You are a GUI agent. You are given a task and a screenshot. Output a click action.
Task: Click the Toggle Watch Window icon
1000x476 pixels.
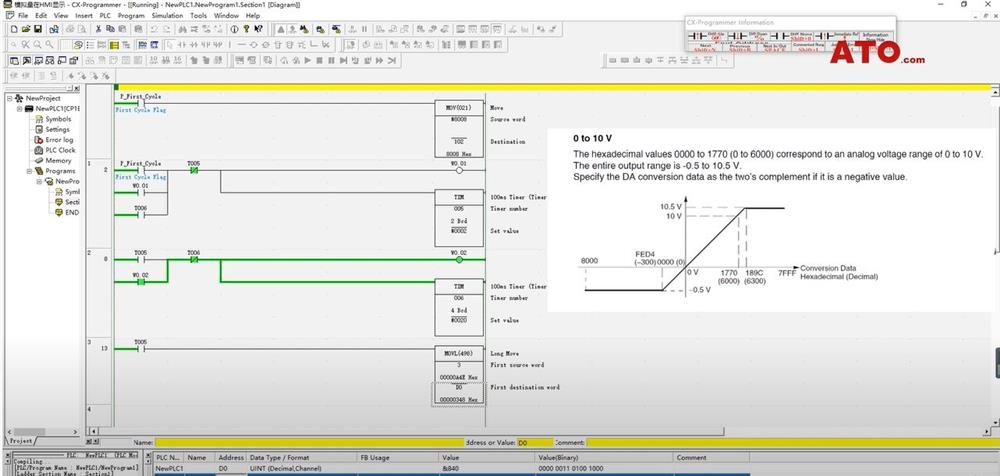pyautogui.click(x=38, y=61)
